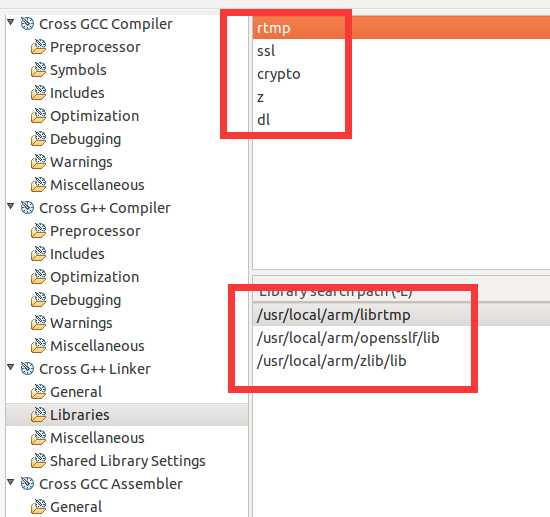Open General under Cross G++ Linker

76,392
